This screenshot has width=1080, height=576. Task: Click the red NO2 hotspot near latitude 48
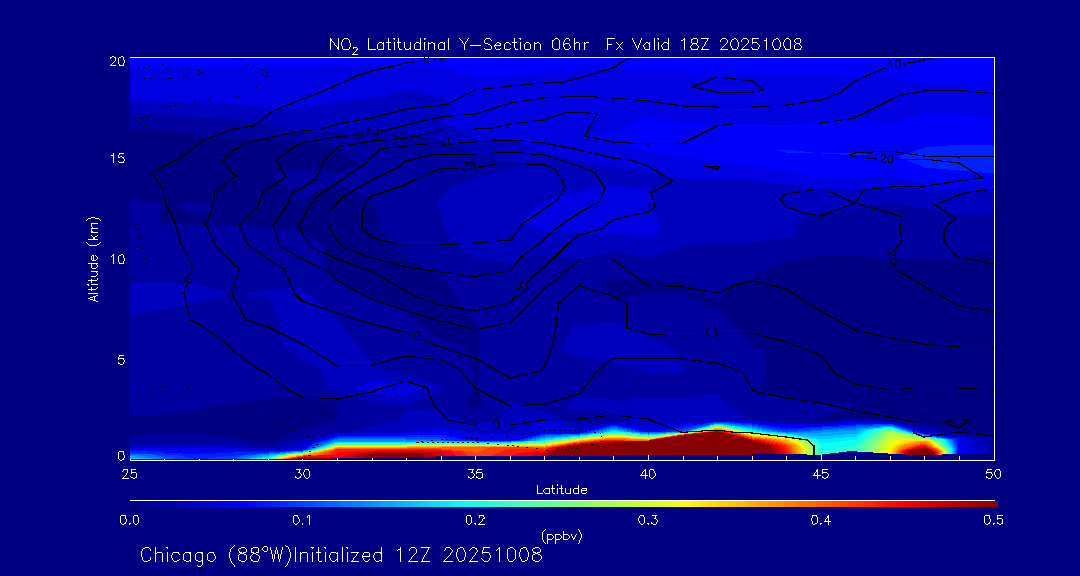(x=924, y=449)
